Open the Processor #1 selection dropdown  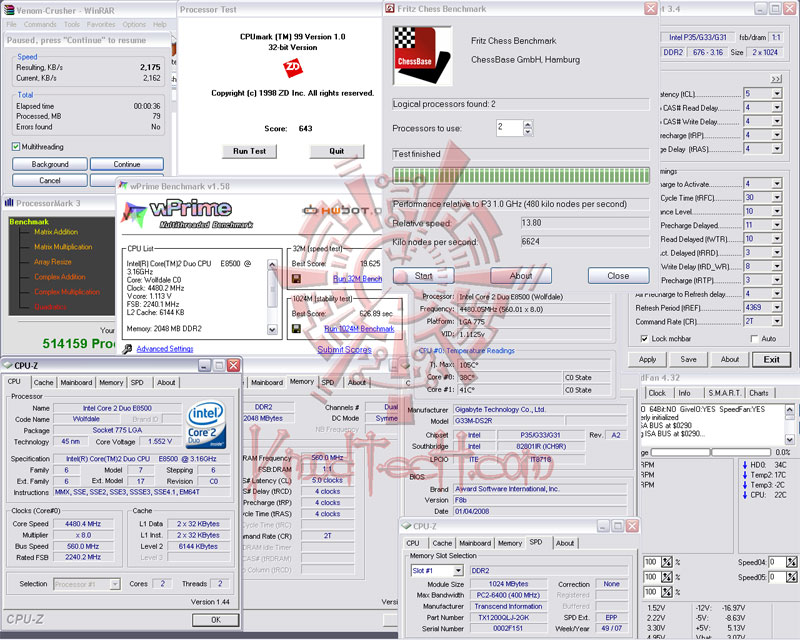(115, 584)
